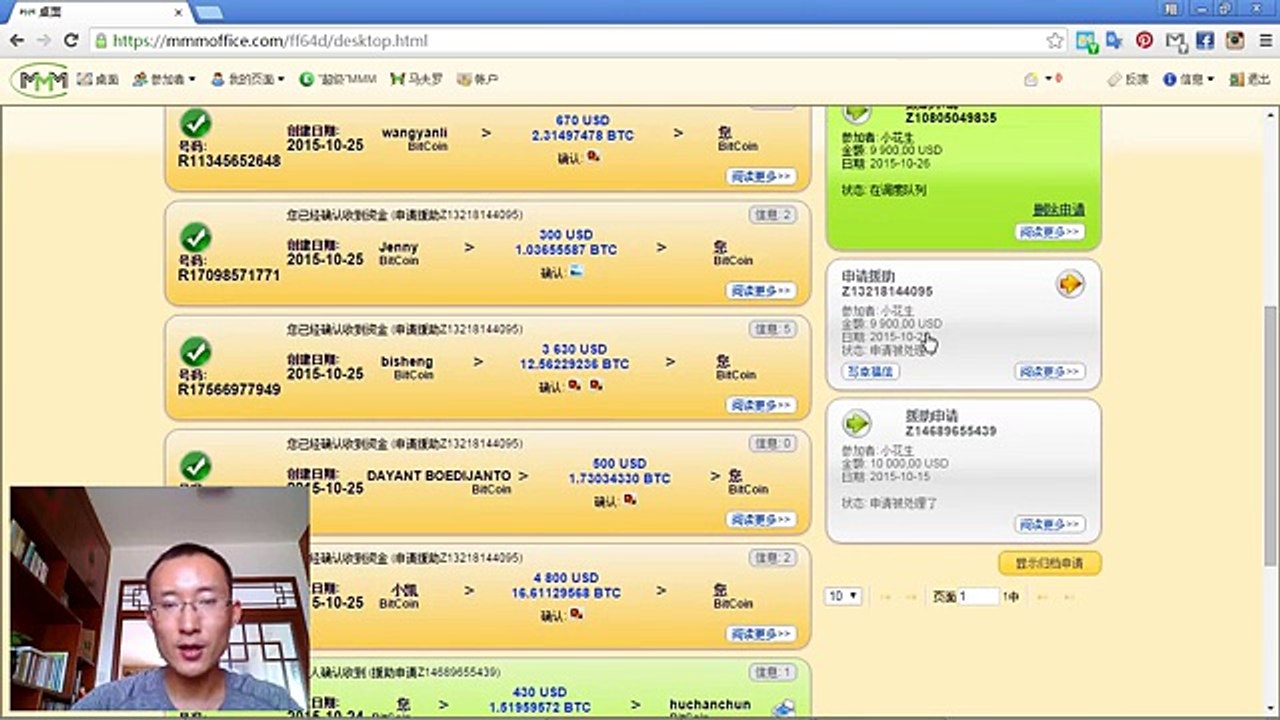Click 阅读更多 on request Z13218144095
Image resolution: width=1280 pixels, height=720 pixels.
click(1050, 371)
